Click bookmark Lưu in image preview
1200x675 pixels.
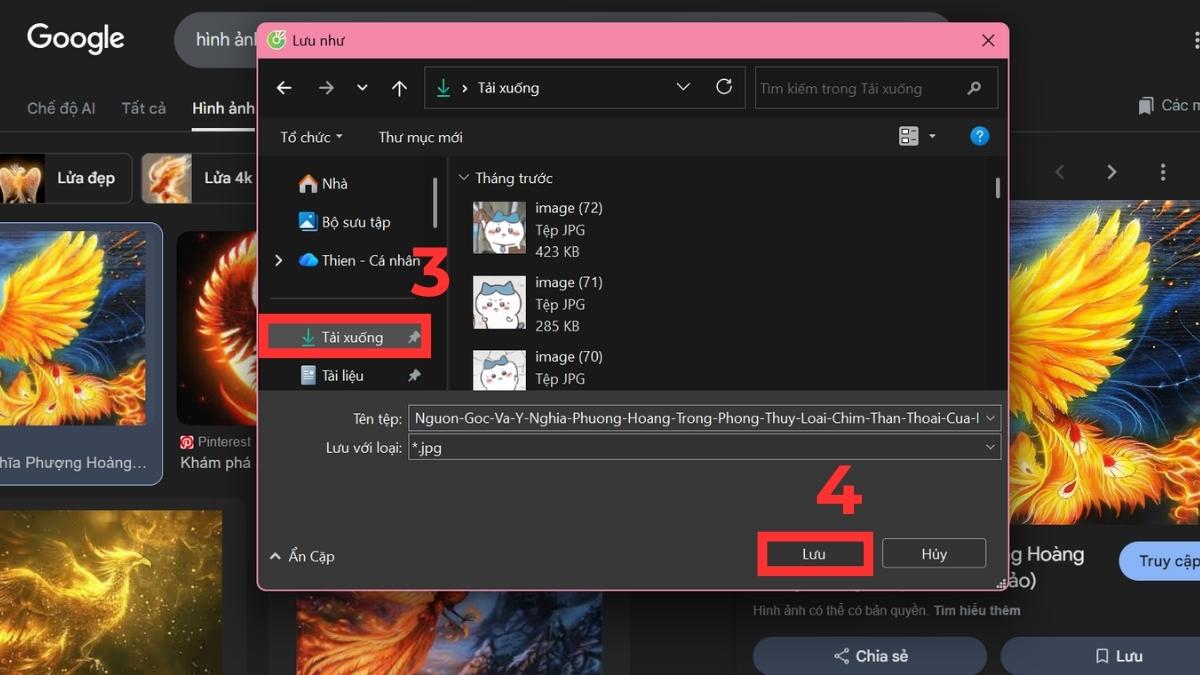click(1118, 656)
